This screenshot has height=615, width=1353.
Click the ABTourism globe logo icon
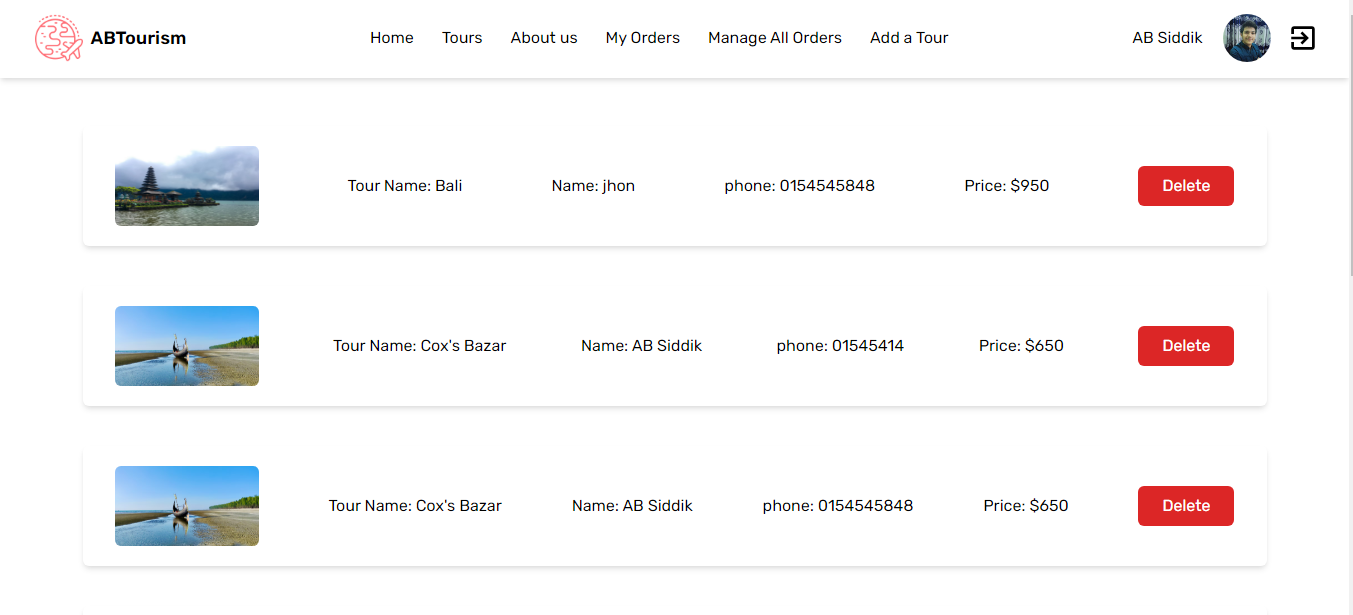[58, 38]
